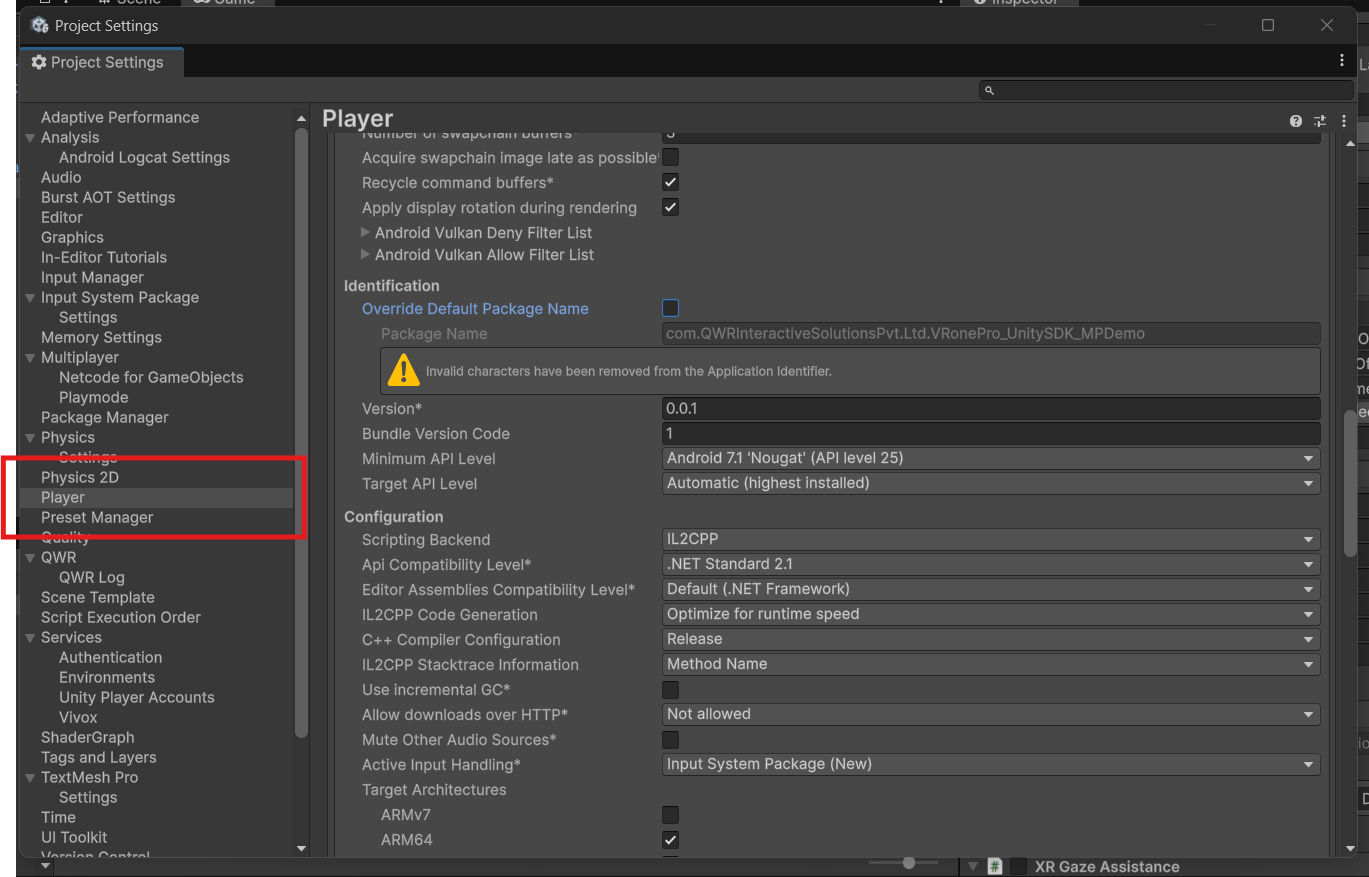Open the Scripting Backend dropdown
The image size is (1369, 877).
[x=991, y=539]
